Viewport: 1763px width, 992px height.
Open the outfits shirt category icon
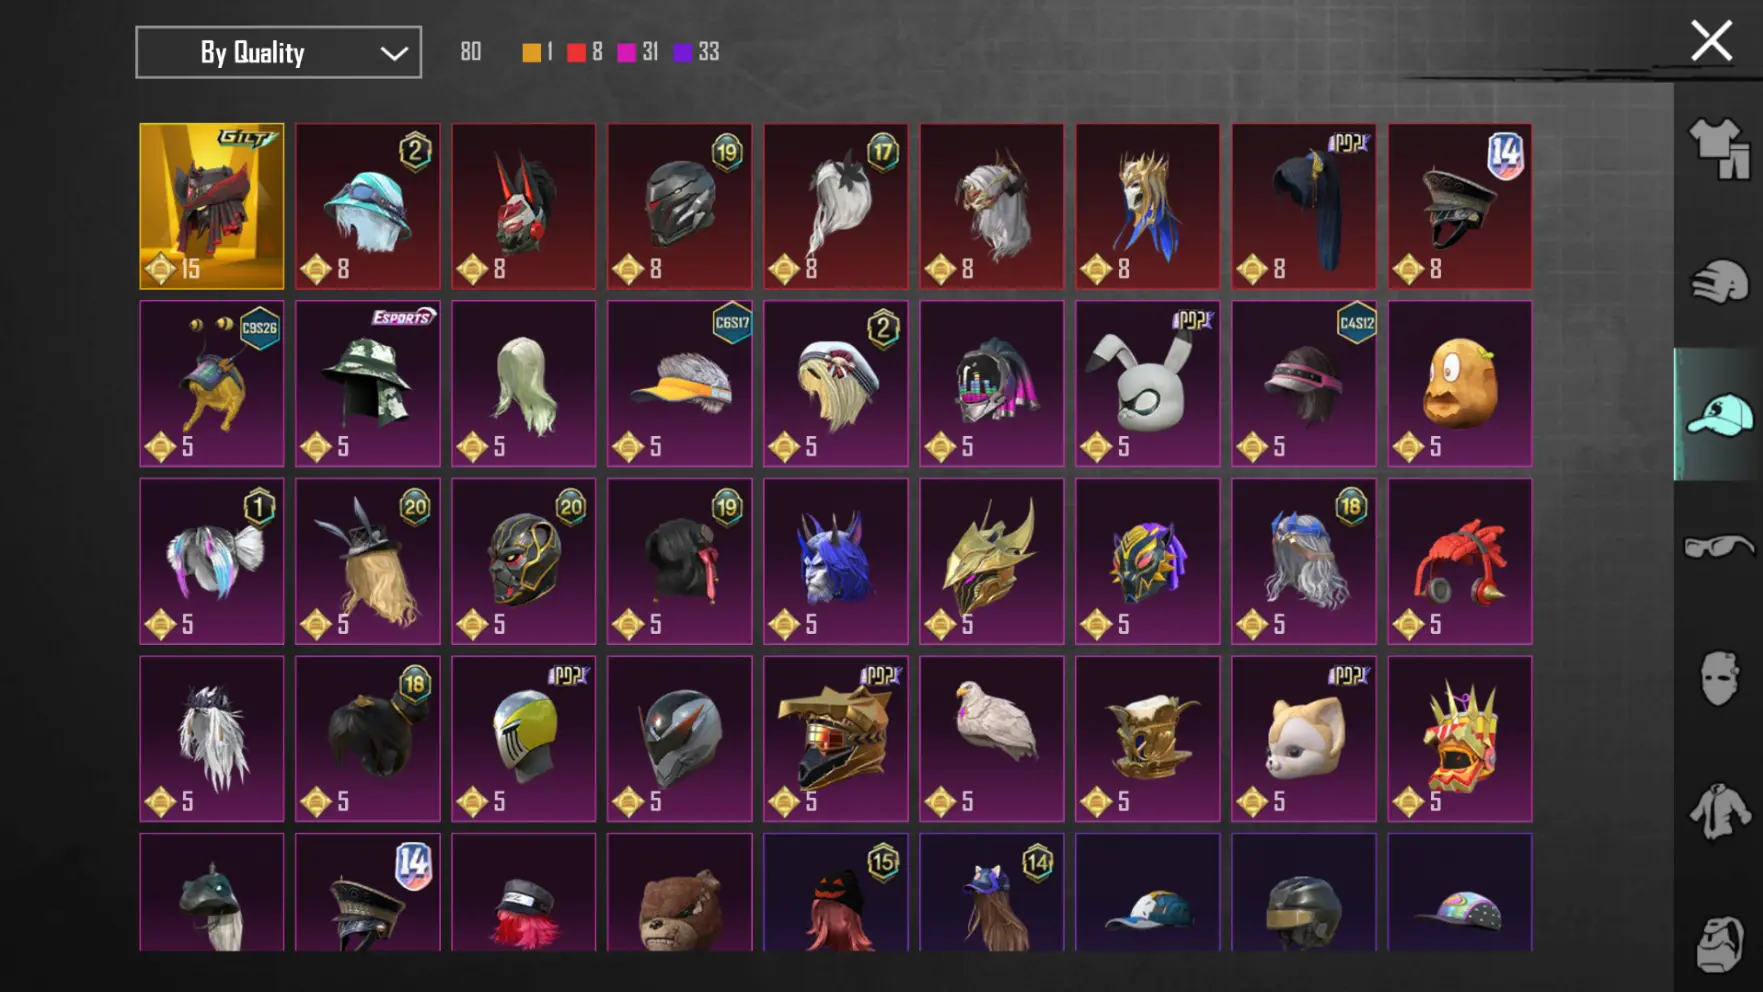click(x=1719, y=148)
